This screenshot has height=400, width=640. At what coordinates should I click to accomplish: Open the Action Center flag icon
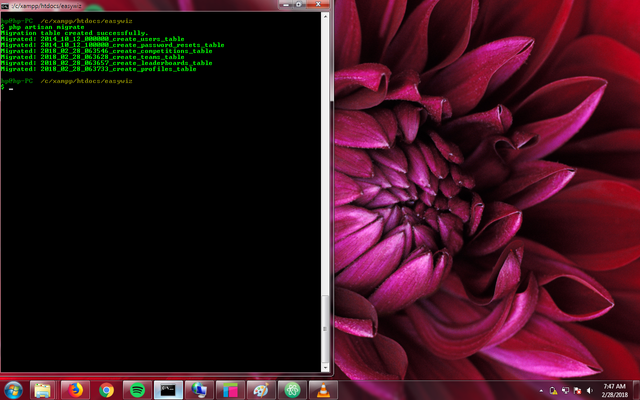[577, 391]
